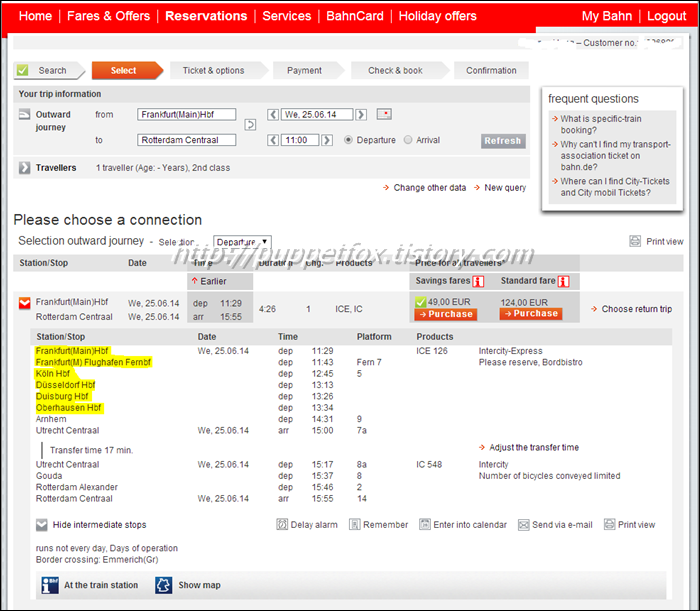Image resolution: width=700 pixels, height=611 pixels.
Task: Click the Refresh button
Action: tap(503, 141)
